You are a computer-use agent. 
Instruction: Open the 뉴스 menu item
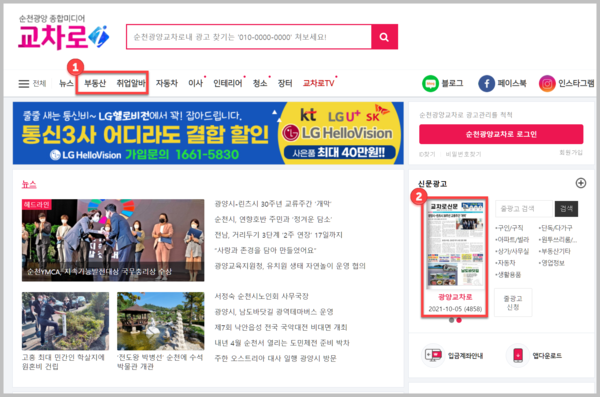pos(66,83)
